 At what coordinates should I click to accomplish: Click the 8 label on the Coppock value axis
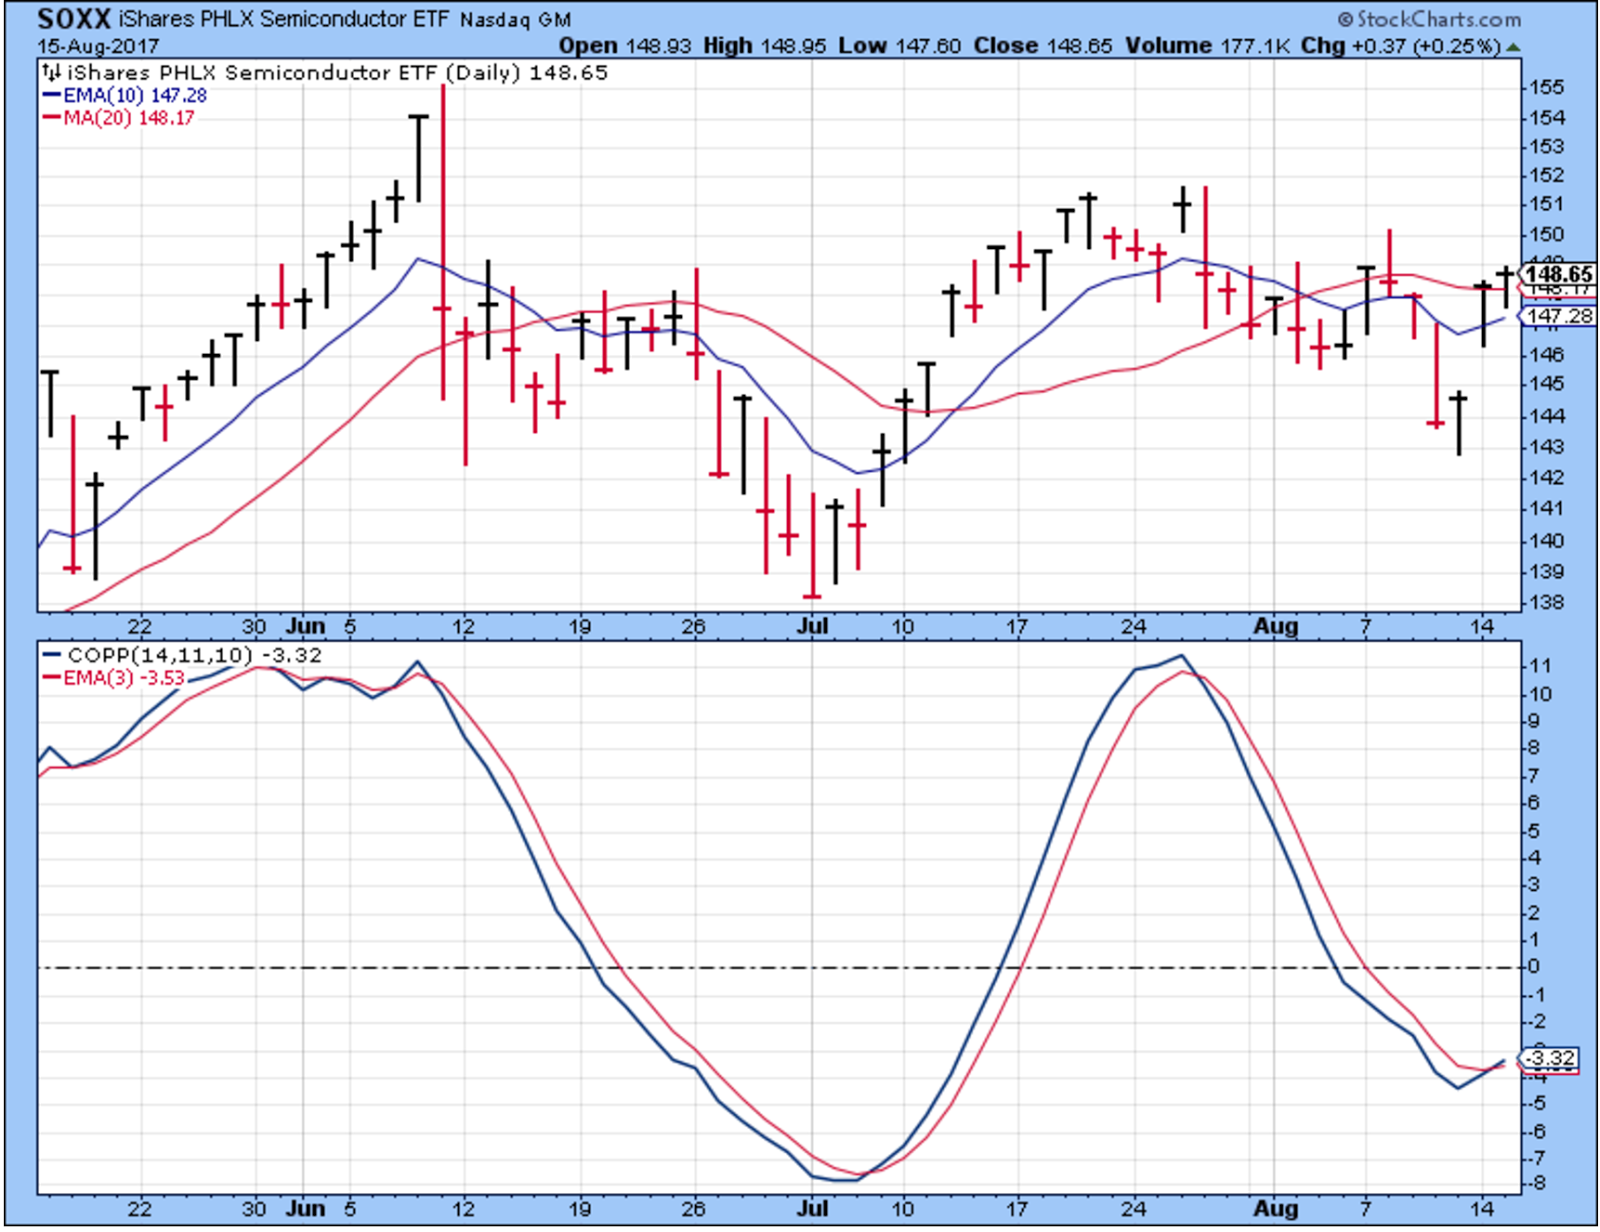click(1534, 748)
